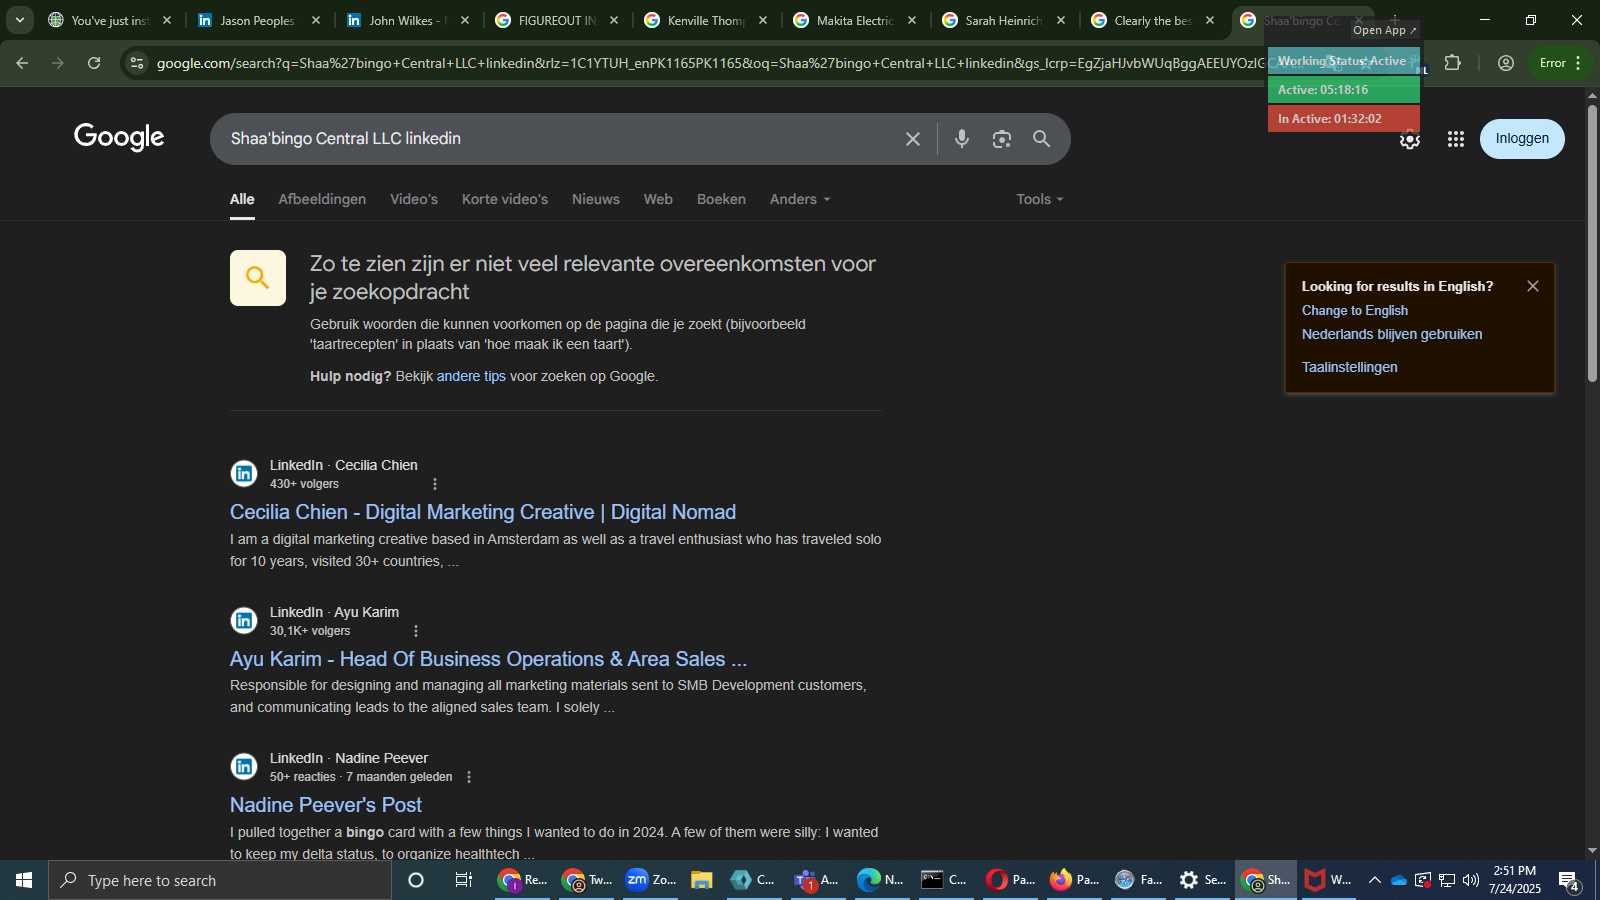
Task: Open site information icon in address bar
Action: [x=137, y=63]
